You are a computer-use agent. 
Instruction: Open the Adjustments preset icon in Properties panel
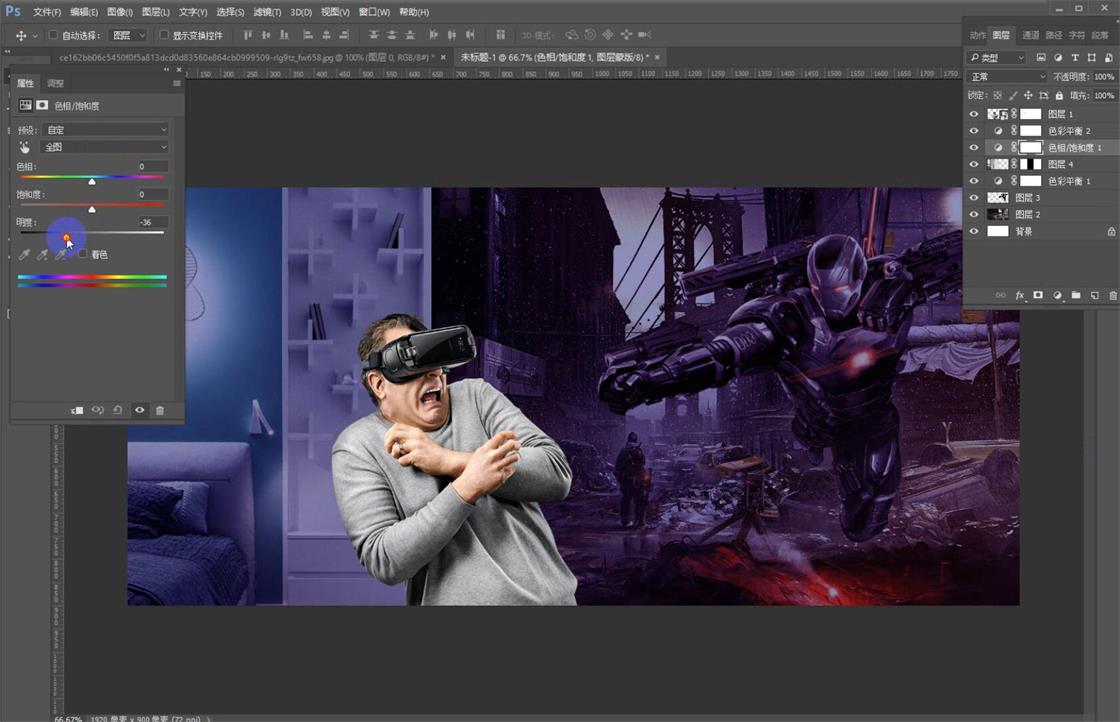coord(25,104)
